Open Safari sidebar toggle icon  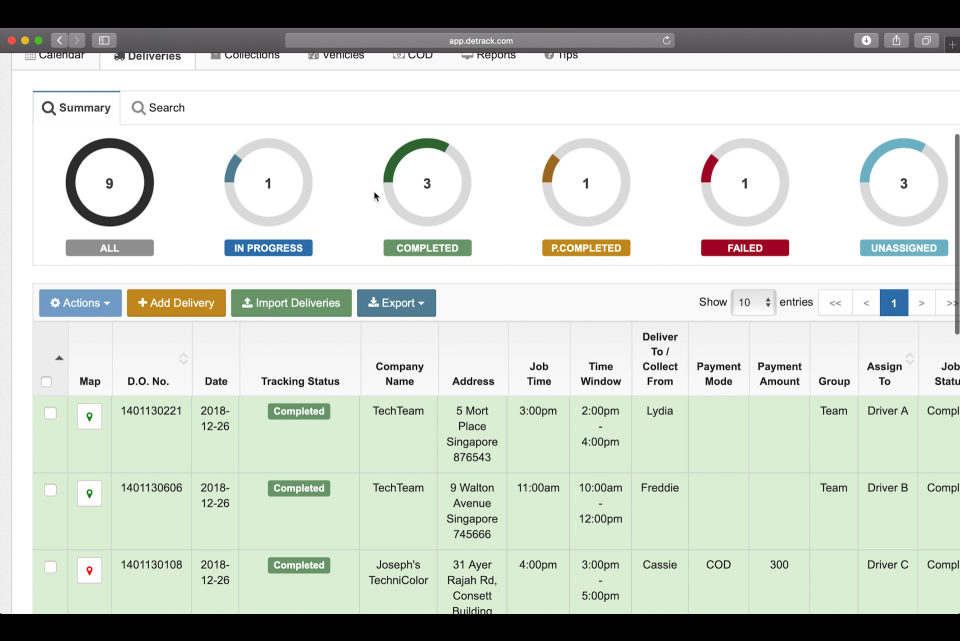click(104, 41)
